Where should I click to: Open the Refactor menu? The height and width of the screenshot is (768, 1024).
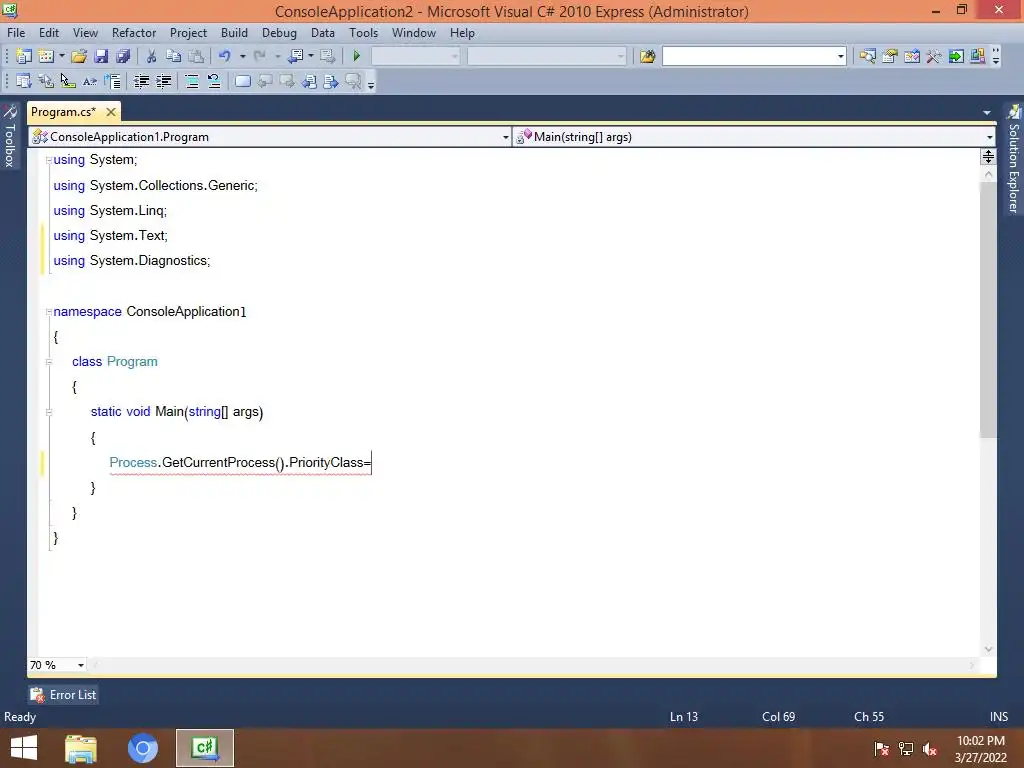tap(134, 33)
